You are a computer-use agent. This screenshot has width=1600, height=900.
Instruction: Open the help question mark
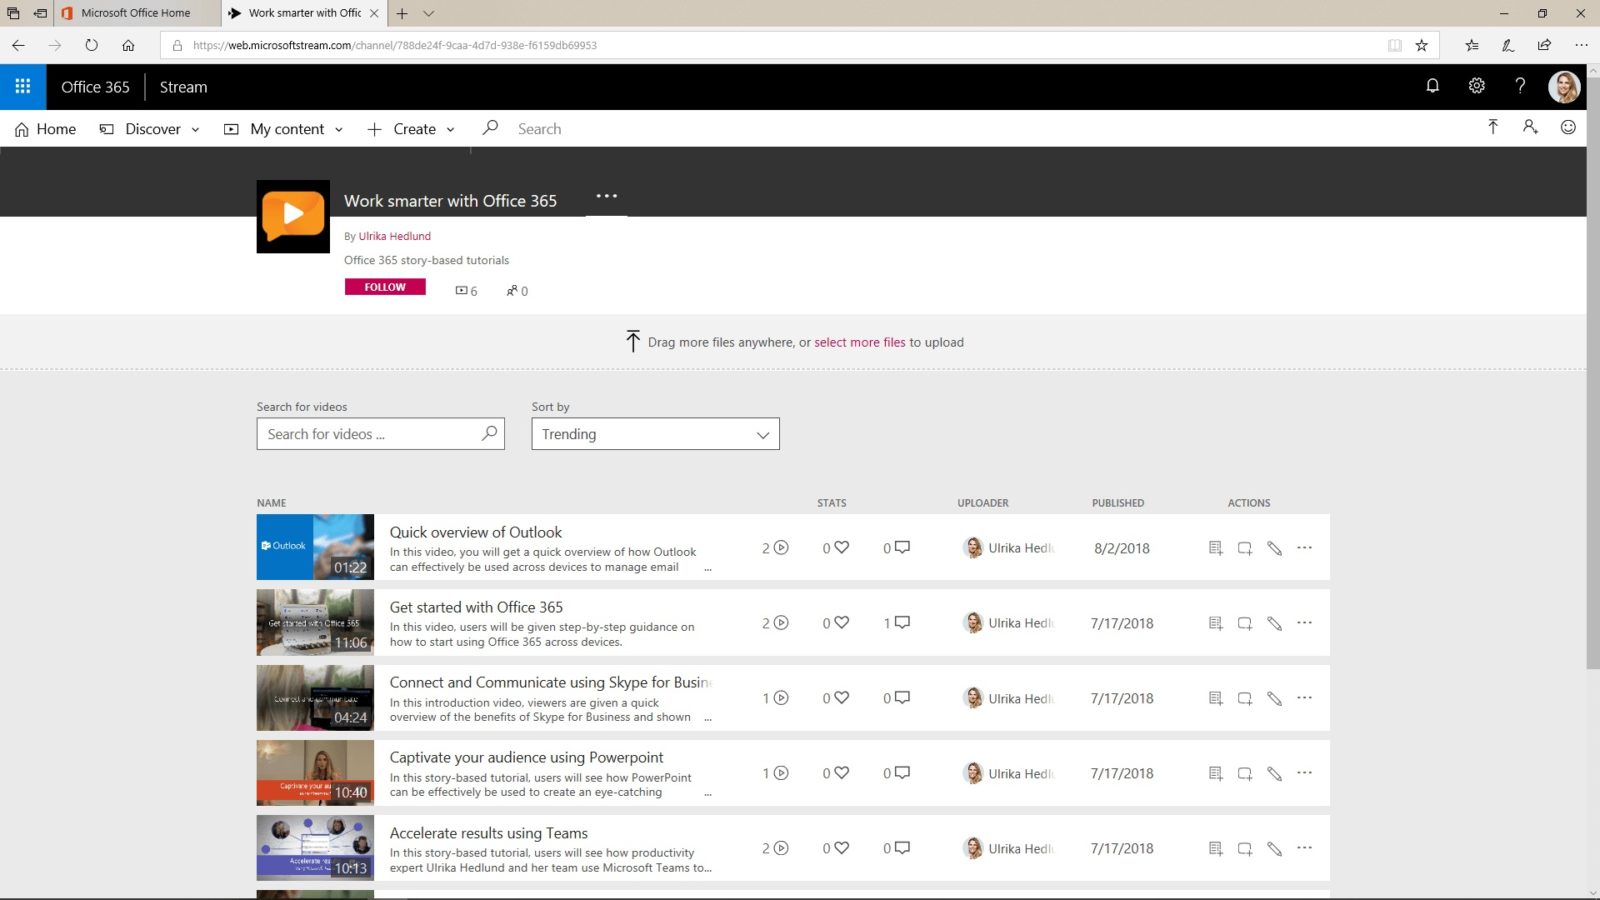point(1520,86)
